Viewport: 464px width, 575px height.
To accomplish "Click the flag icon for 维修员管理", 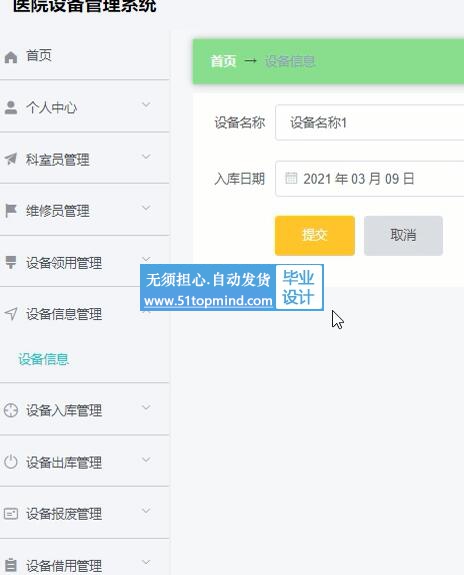I will point(11,211).
